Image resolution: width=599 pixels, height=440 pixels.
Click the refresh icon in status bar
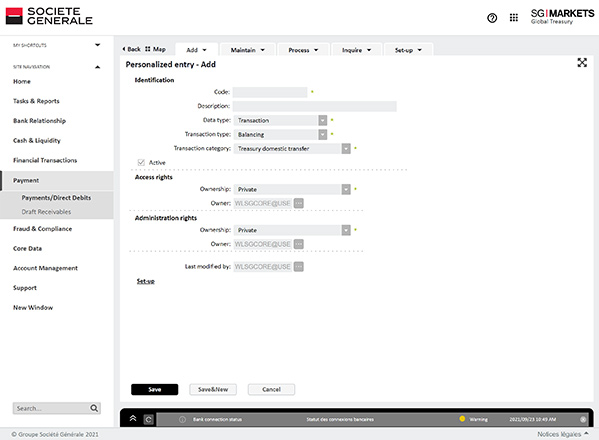click(149, 419)
